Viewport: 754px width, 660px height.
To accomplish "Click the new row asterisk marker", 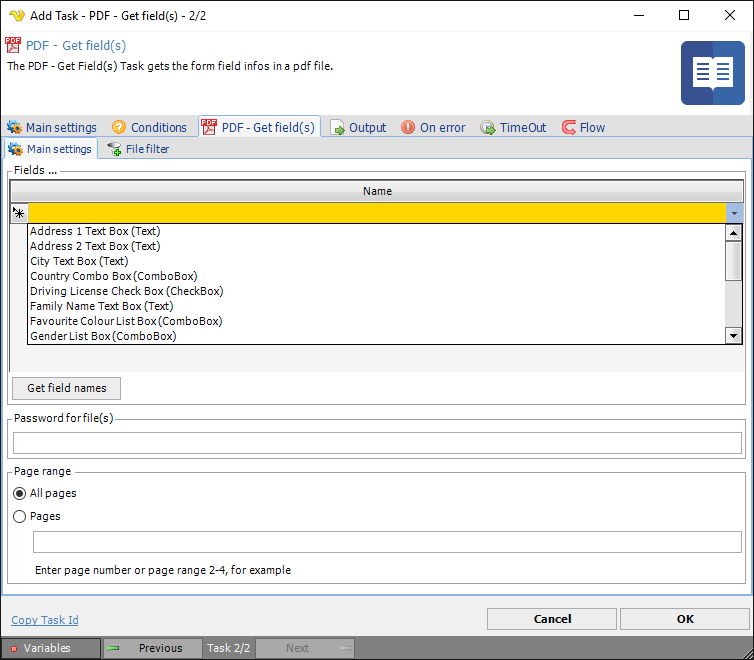I will pyautogui.click(x=19, y=213).
